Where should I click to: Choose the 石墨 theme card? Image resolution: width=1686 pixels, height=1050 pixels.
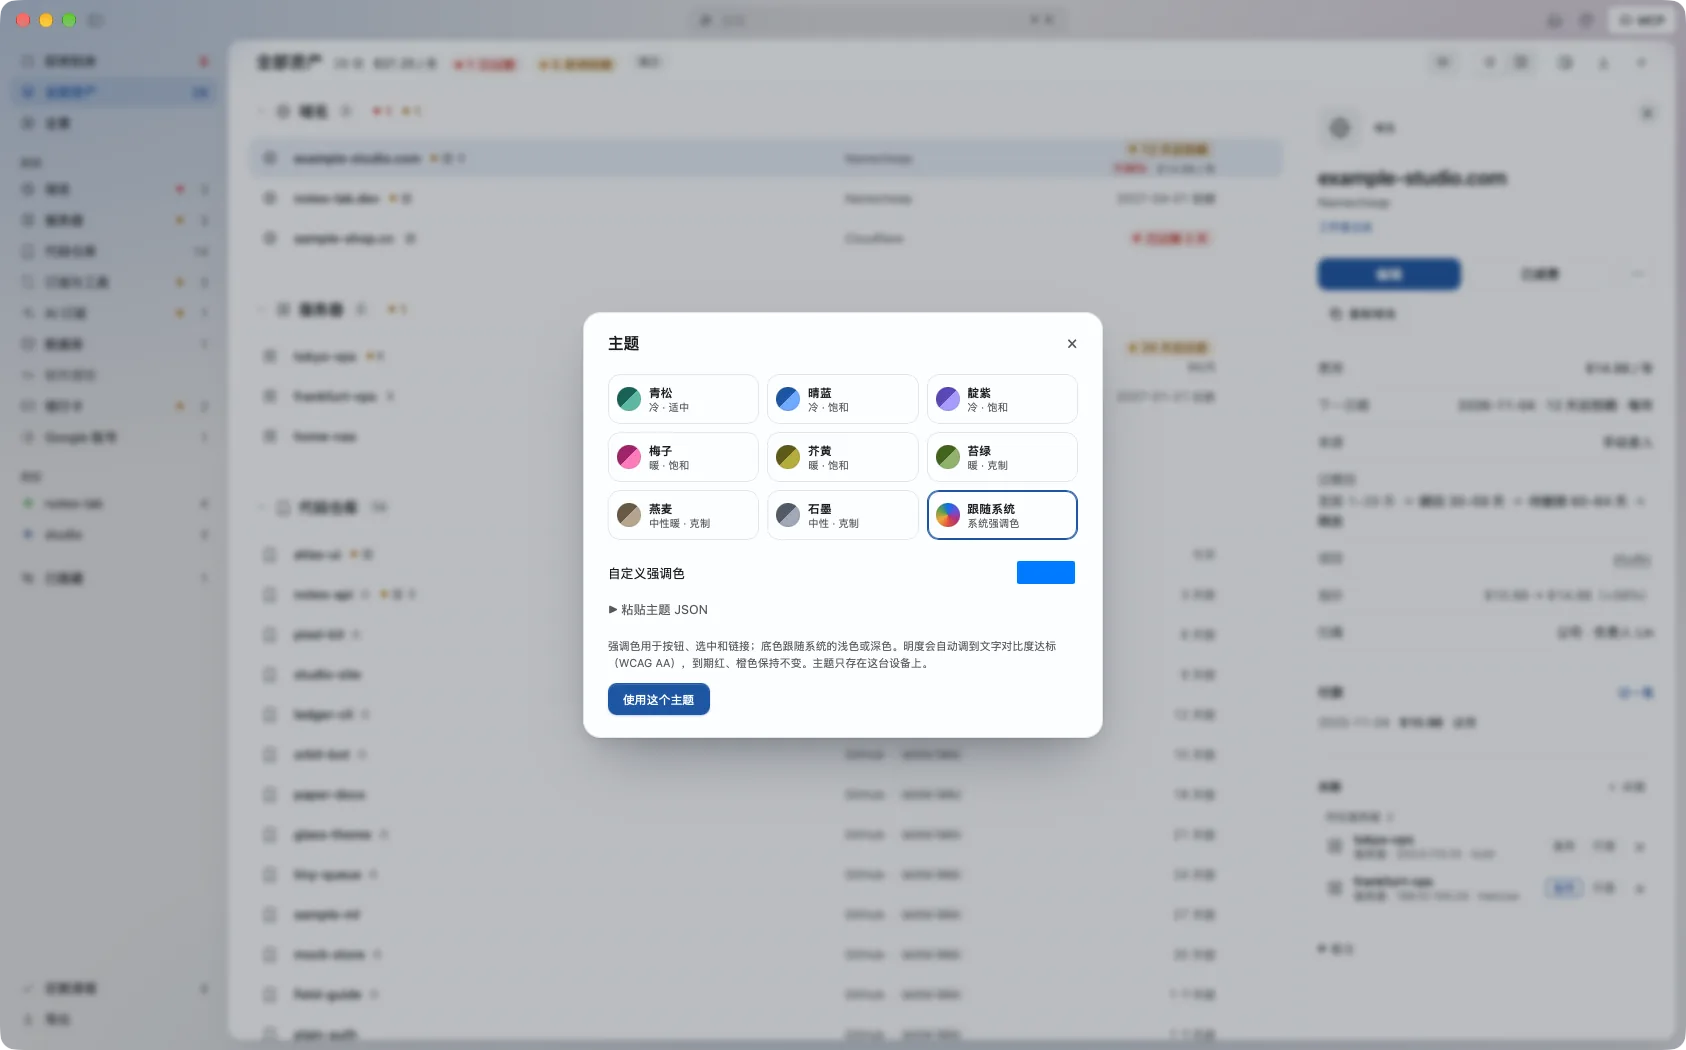[842, 515]
